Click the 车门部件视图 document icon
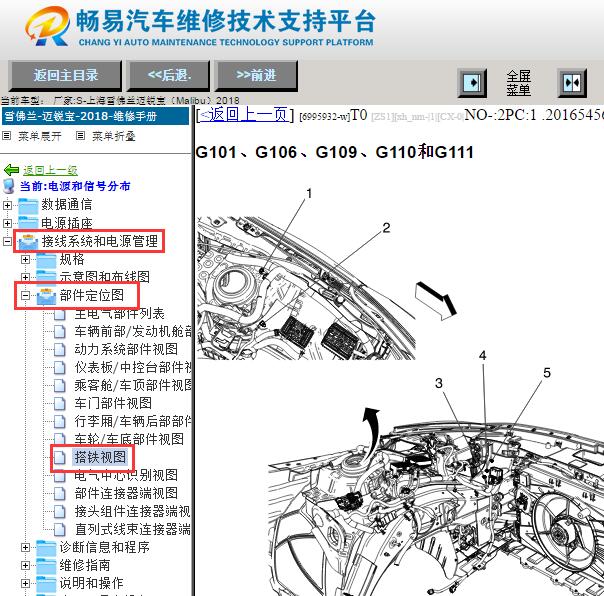Screen dimensions: 604x596 pos(59,403)
